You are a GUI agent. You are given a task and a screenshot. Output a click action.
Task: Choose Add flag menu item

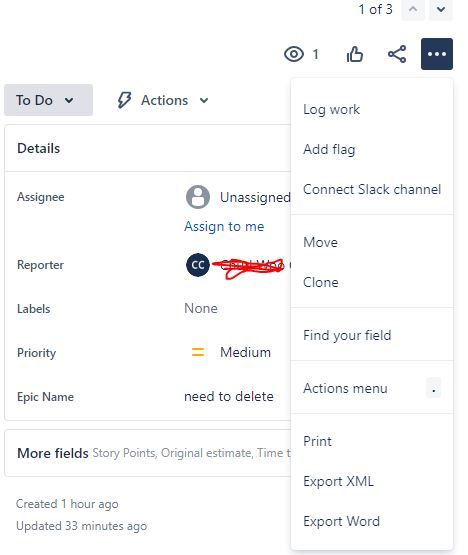372,149
